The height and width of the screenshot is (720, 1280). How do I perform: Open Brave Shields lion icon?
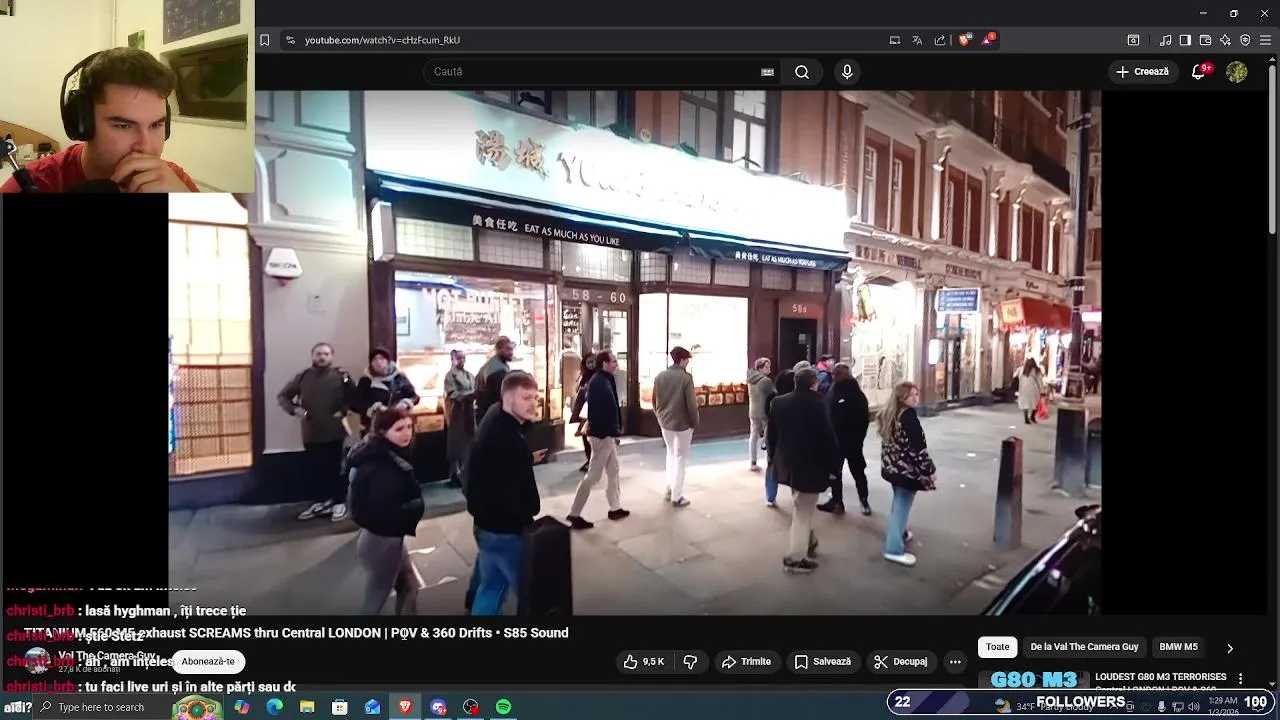tap(964, 40)
